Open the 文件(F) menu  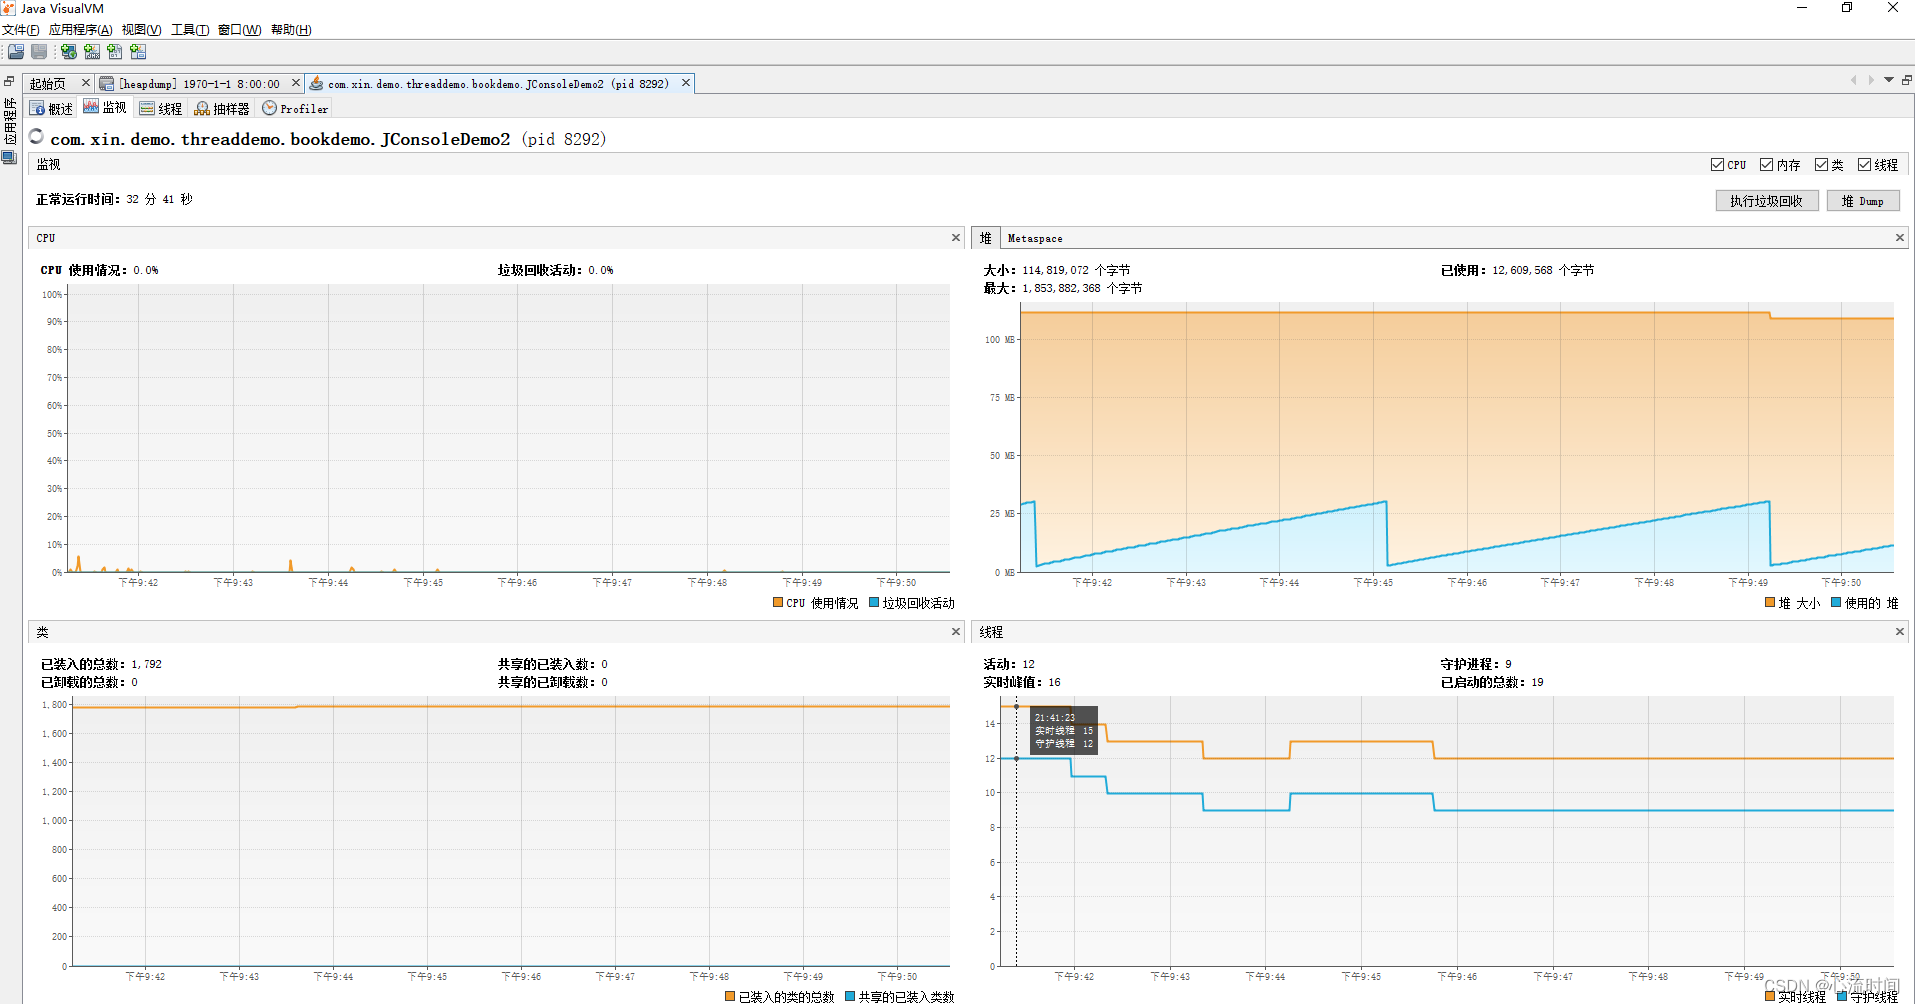click(20, 30)
